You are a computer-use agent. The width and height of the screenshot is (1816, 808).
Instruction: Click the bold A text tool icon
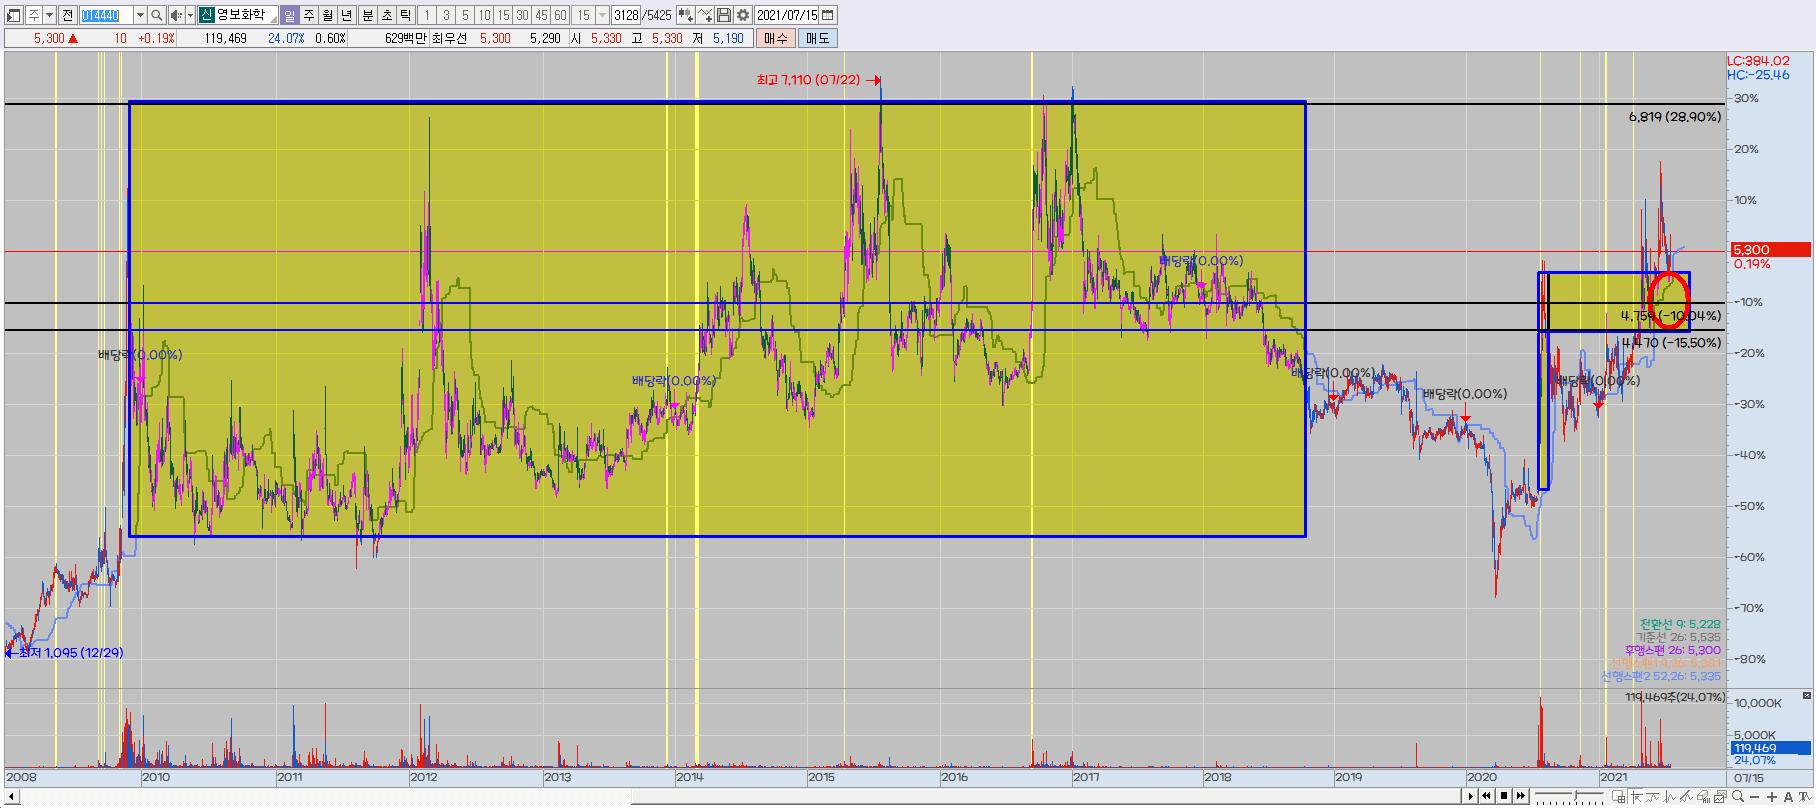click(1788, 797)
